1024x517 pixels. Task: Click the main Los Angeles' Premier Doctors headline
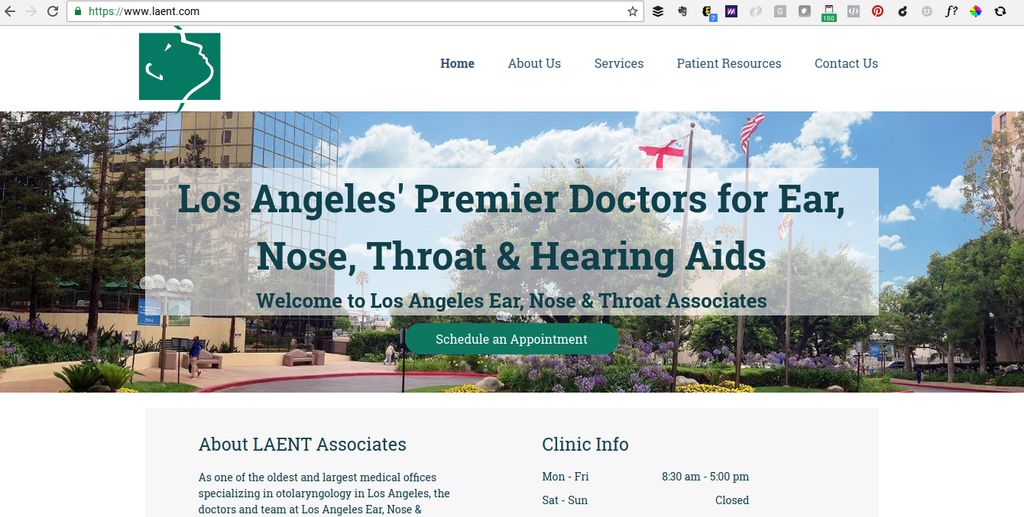coord(511,227)
